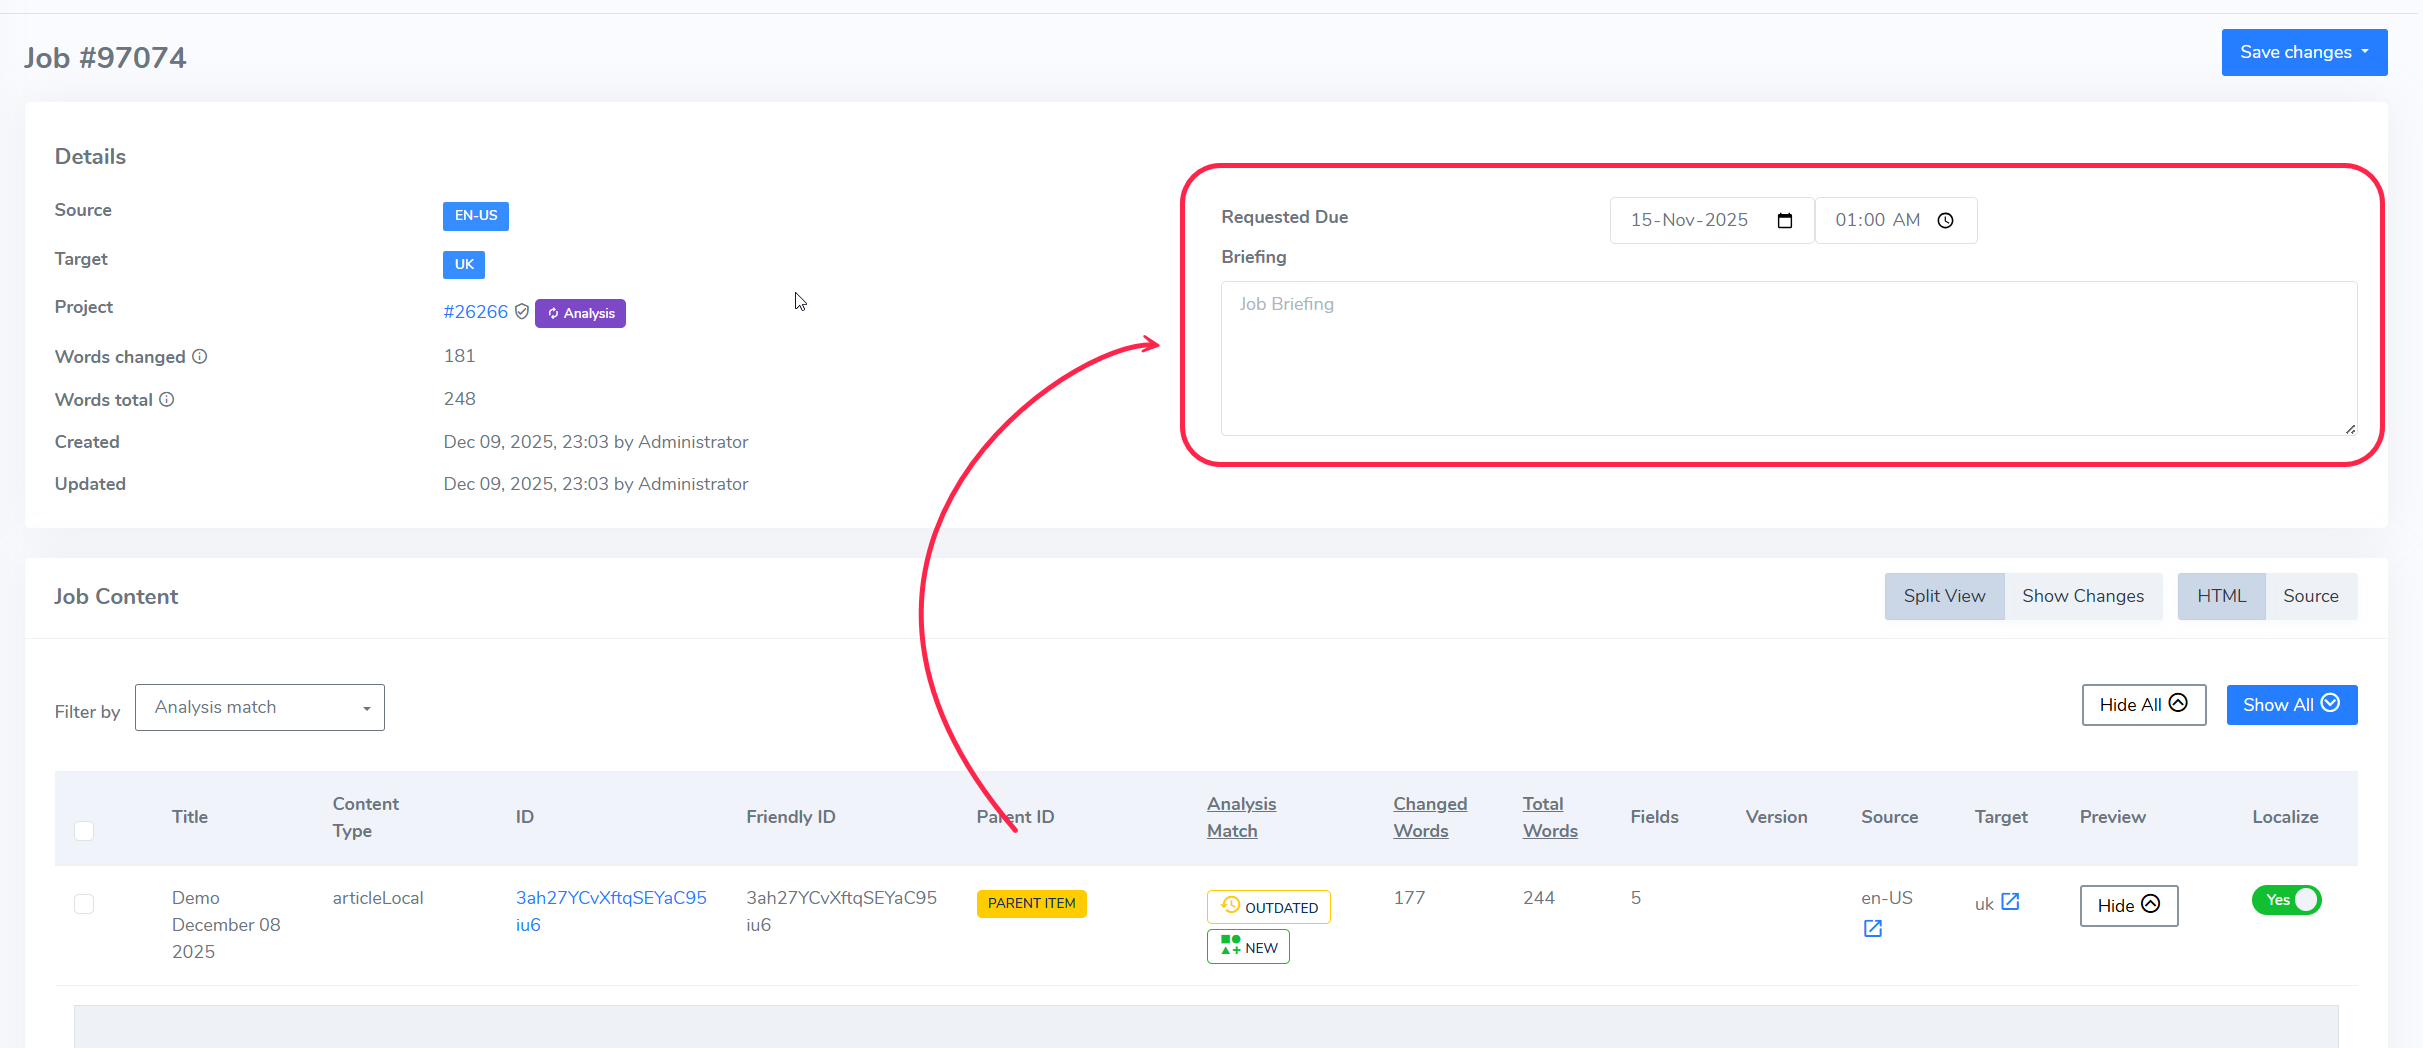Sort by Total Words column header
Viewport: 2423px width, 1048px height.
(1550, 817)
